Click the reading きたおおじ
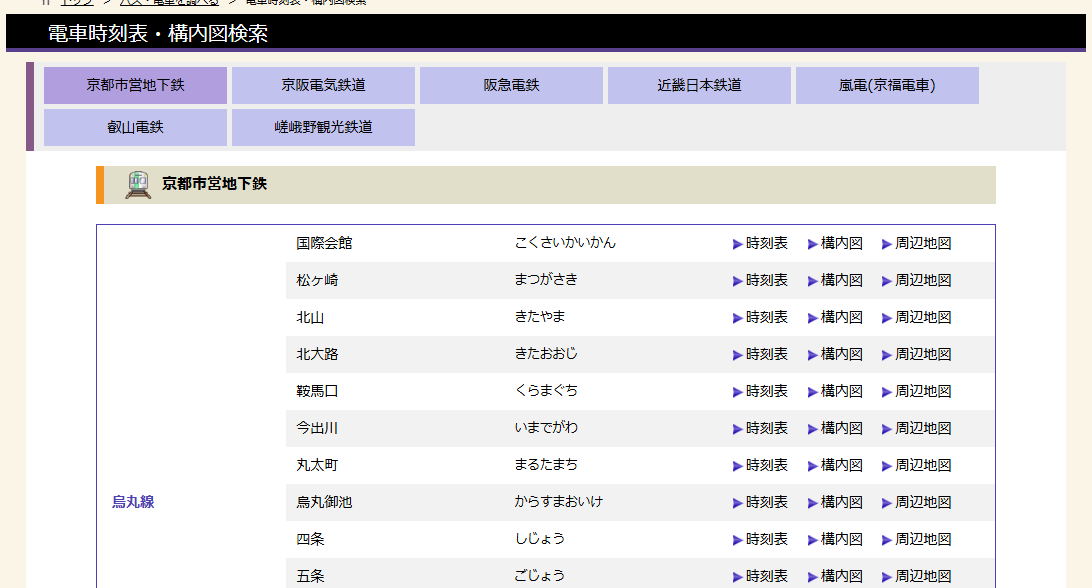 click(x=546, y=353)
